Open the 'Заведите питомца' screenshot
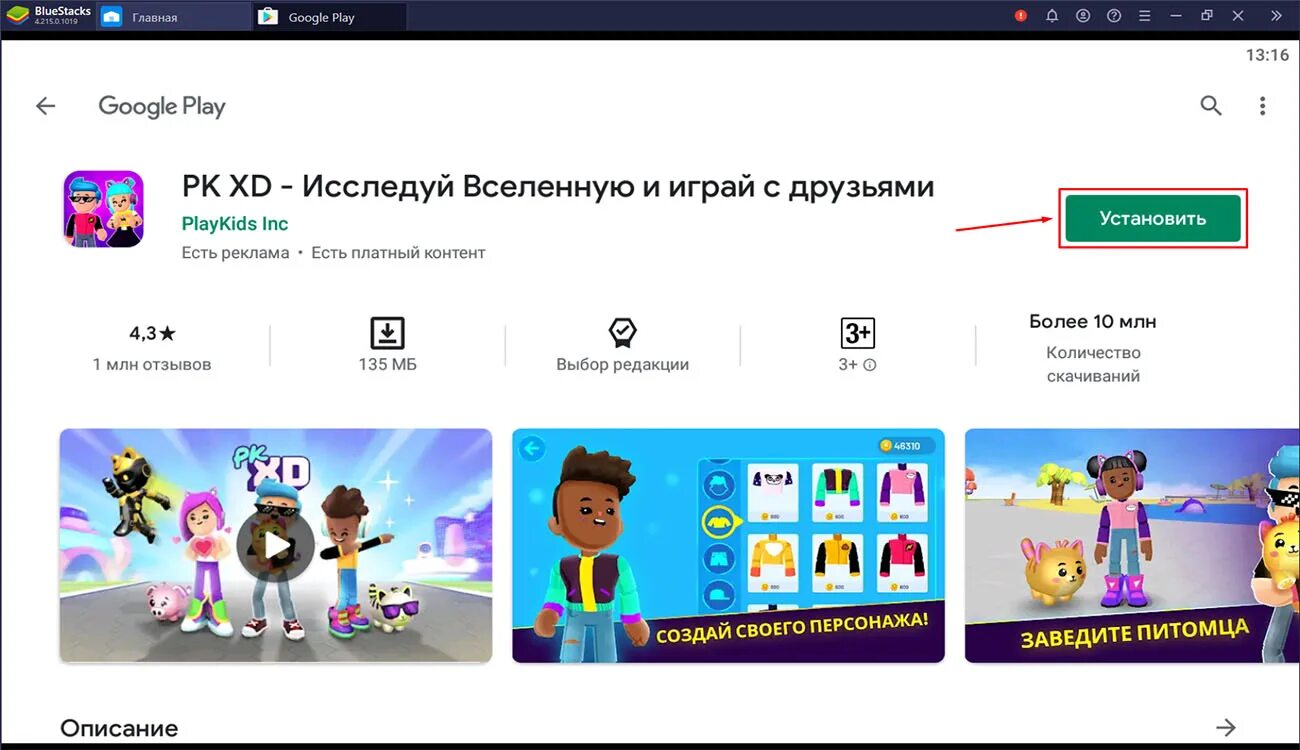Image resolution: width=1300 pixels, height=750 pixels. pos(1132,546)
